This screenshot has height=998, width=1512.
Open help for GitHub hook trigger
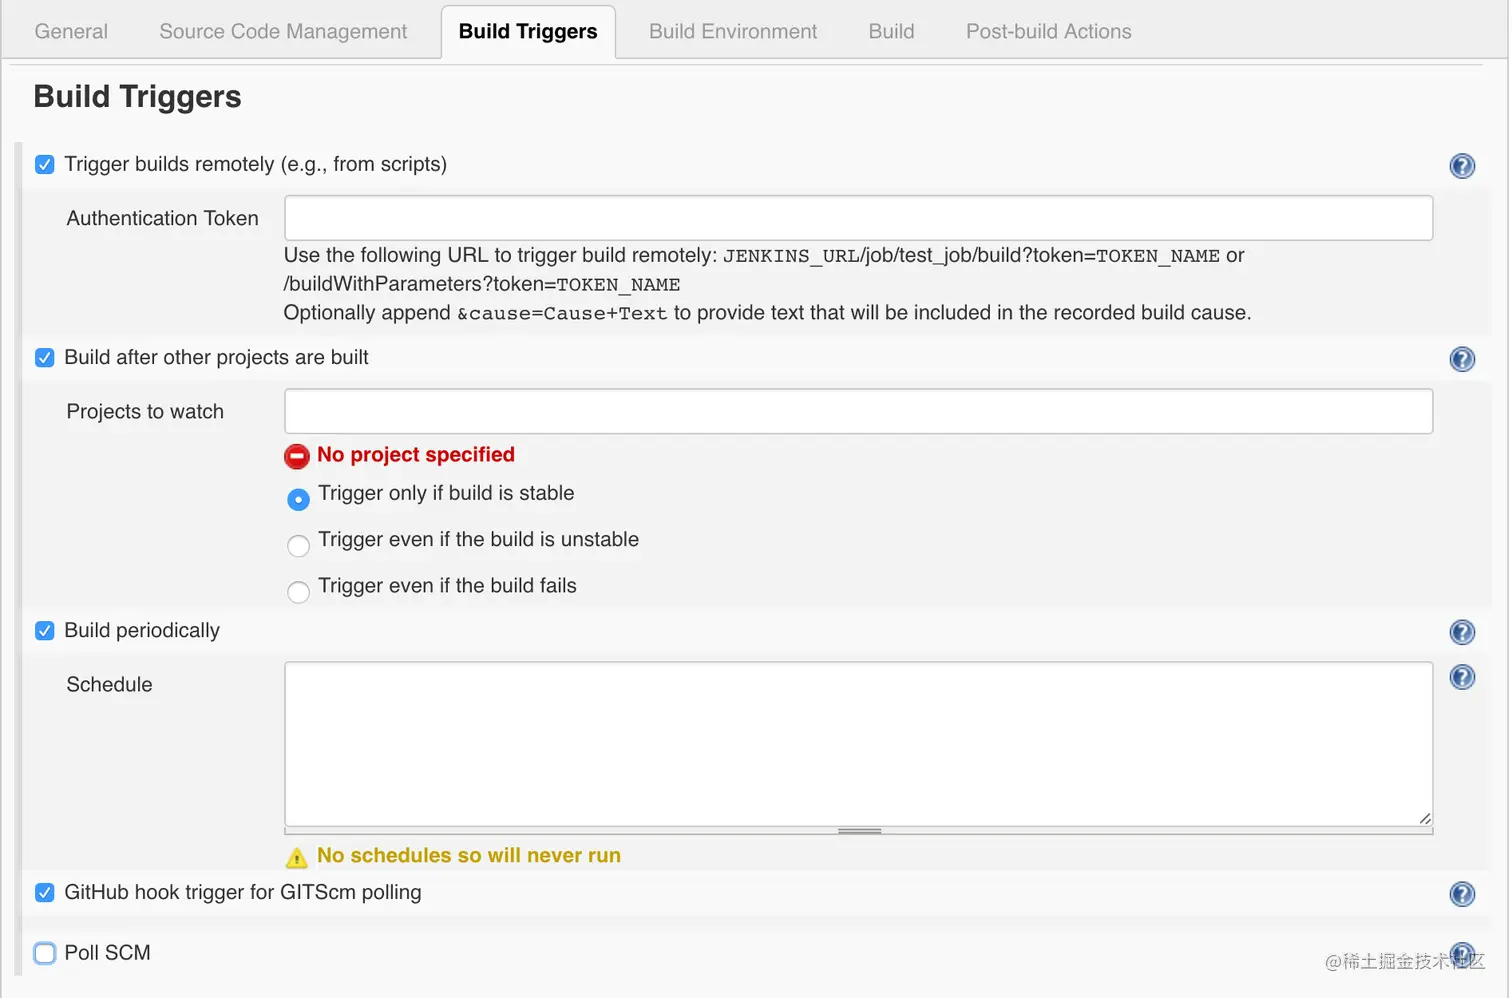coord(1461,894)
